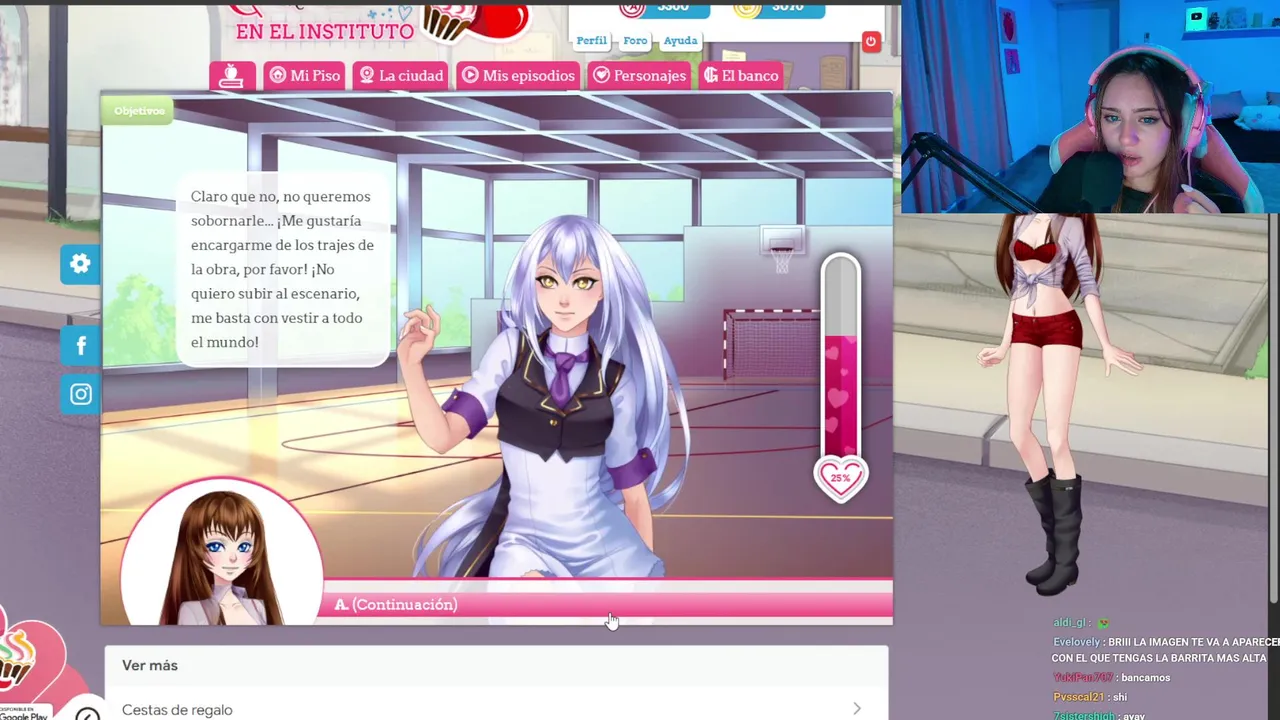Open the Personajes tab

pyautogui.click(x=639, y=76)
